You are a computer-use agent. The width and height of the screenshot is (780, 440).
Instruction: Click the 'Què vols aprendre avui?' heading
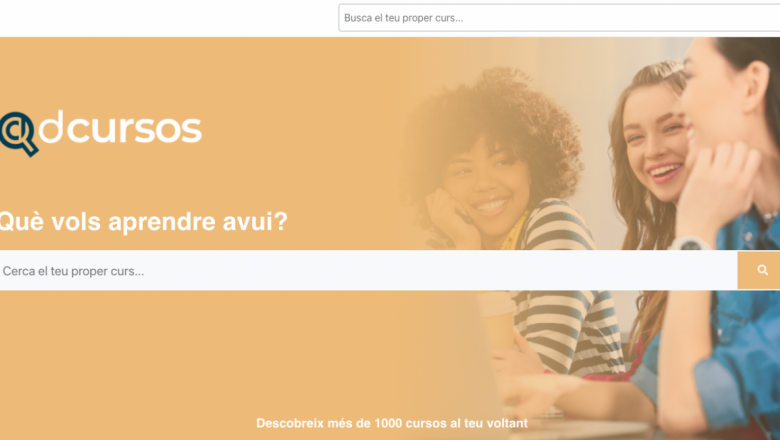coord(143,221)
